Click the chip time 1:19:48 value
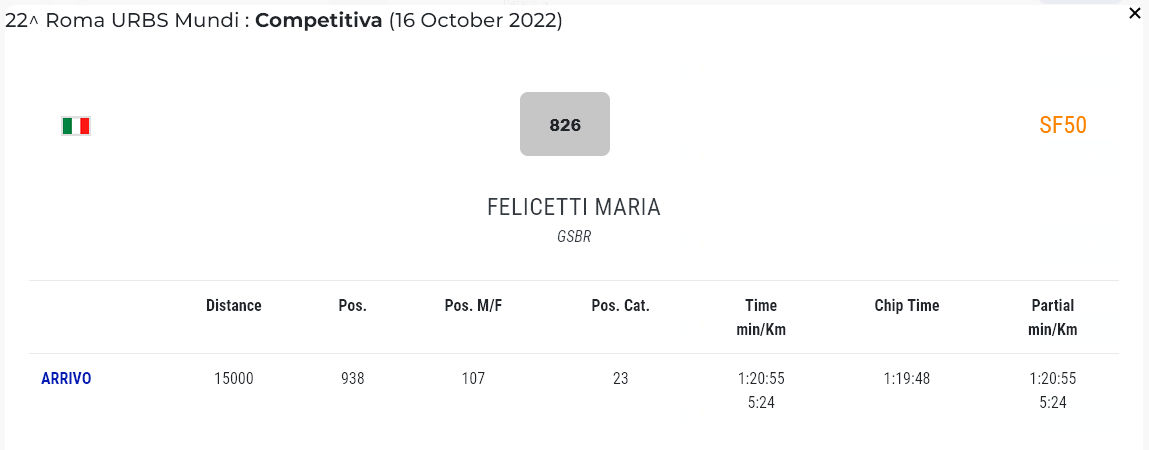 pyautogui.click(x=906, y=378)
